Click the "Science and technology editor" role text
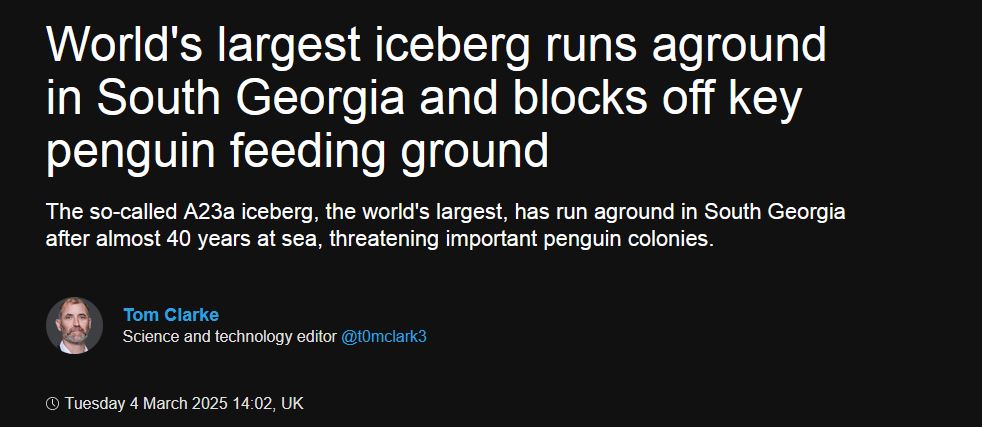 pos(229,336)
